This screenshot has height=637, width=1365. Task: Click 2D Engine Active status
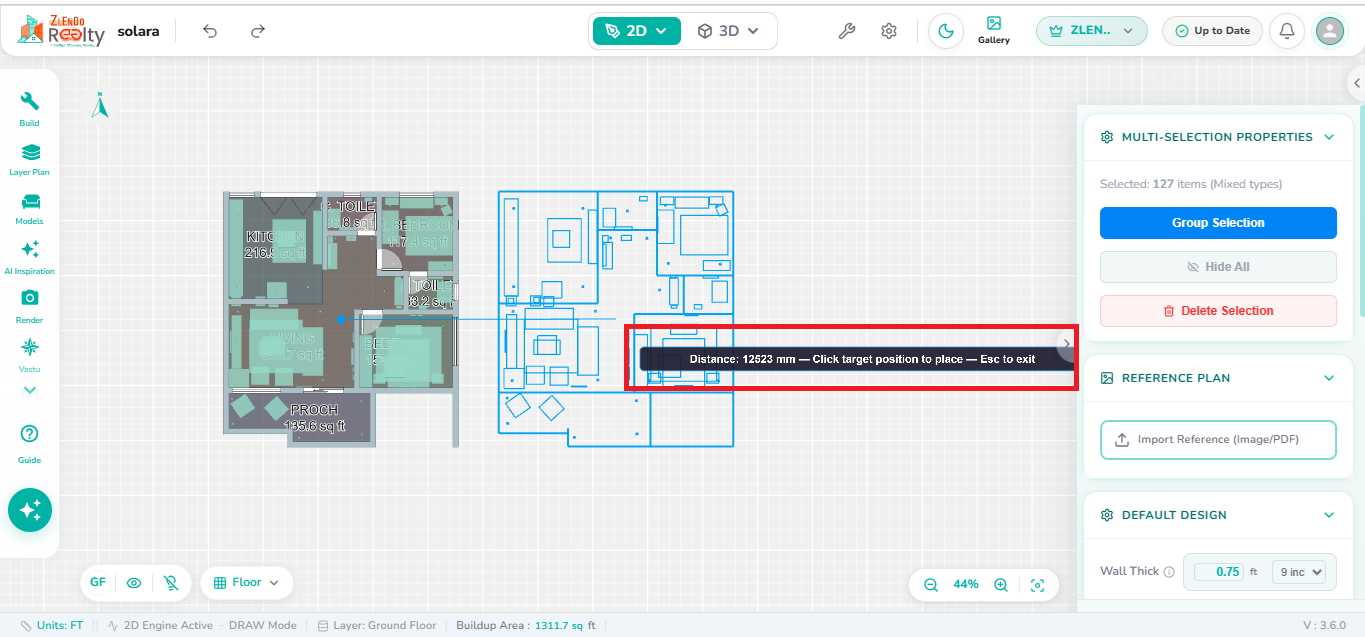(x=160, y=626)
